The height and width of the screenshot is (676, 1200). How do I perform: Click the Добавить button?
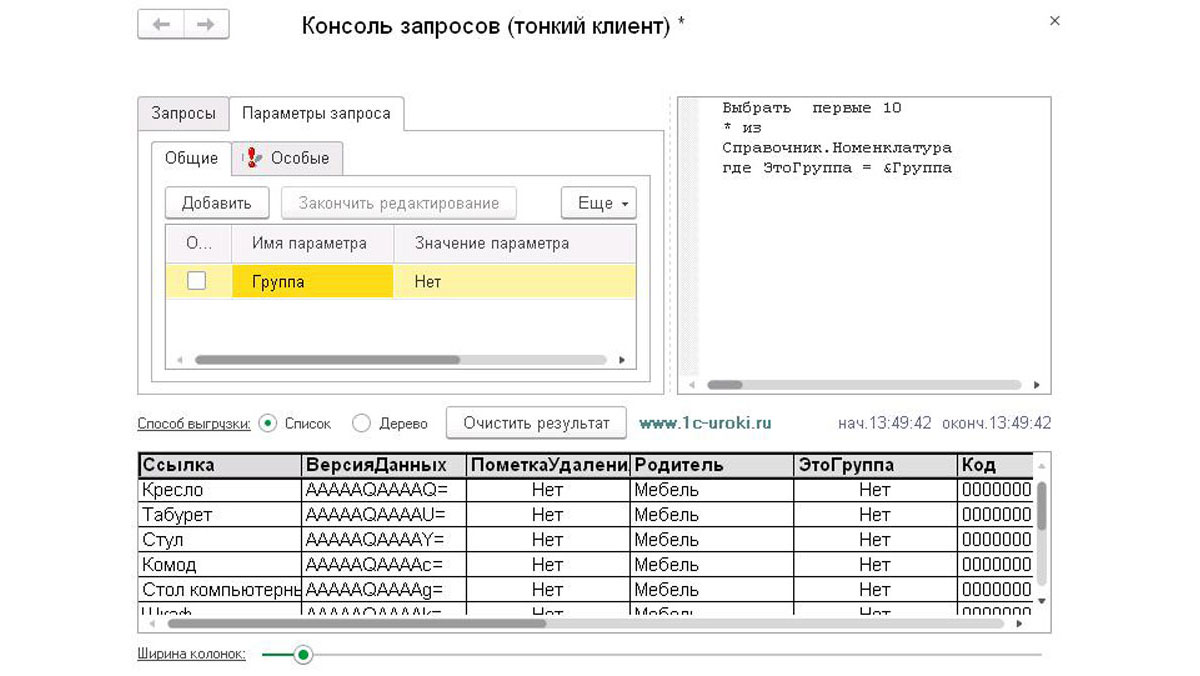coord(215,202)
